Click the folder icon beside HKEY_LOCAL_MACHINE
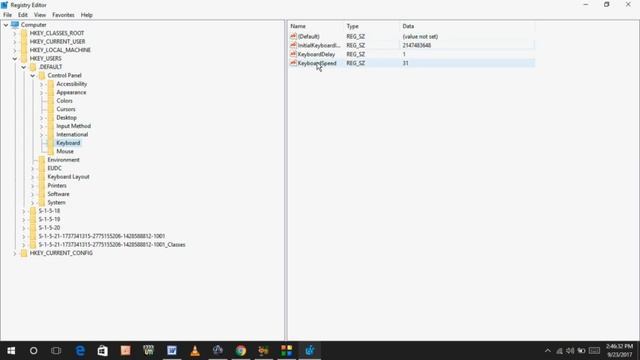Image resolution: width=640 pixels, height=360 pixels. [24, 50]
